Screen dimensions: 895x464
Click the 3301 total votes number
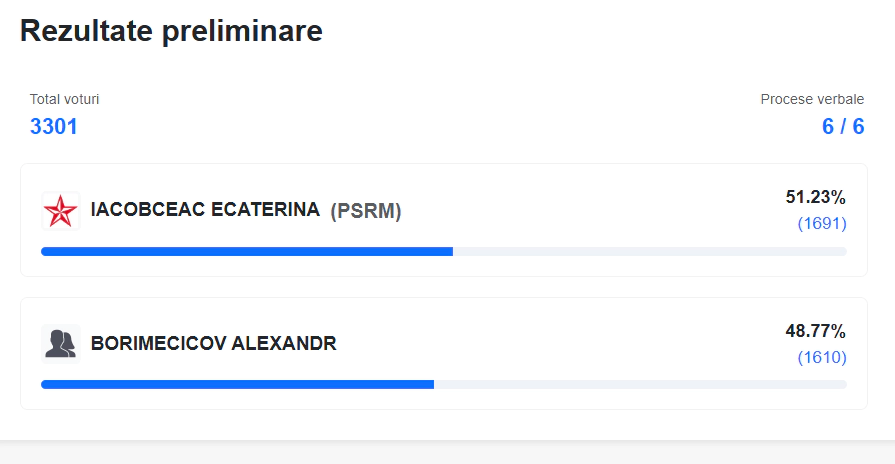click(54, 126)
